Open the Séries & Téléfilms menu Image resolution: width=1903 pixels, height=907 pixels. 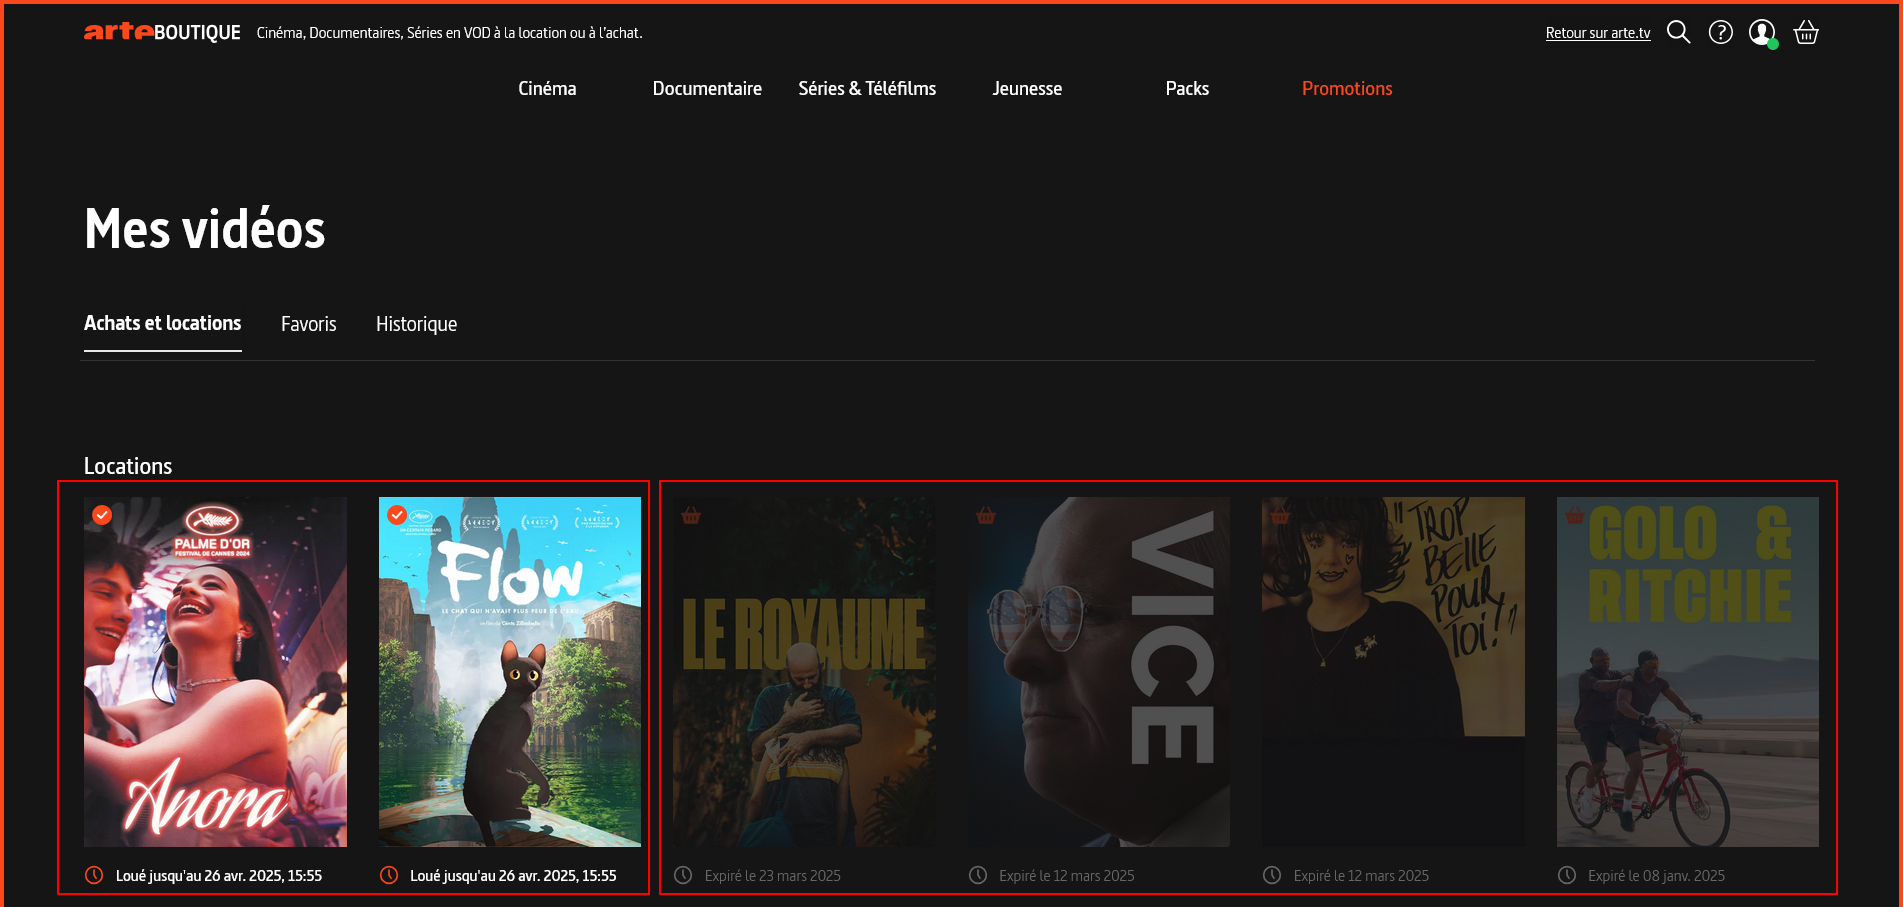(x=867, y=88)
